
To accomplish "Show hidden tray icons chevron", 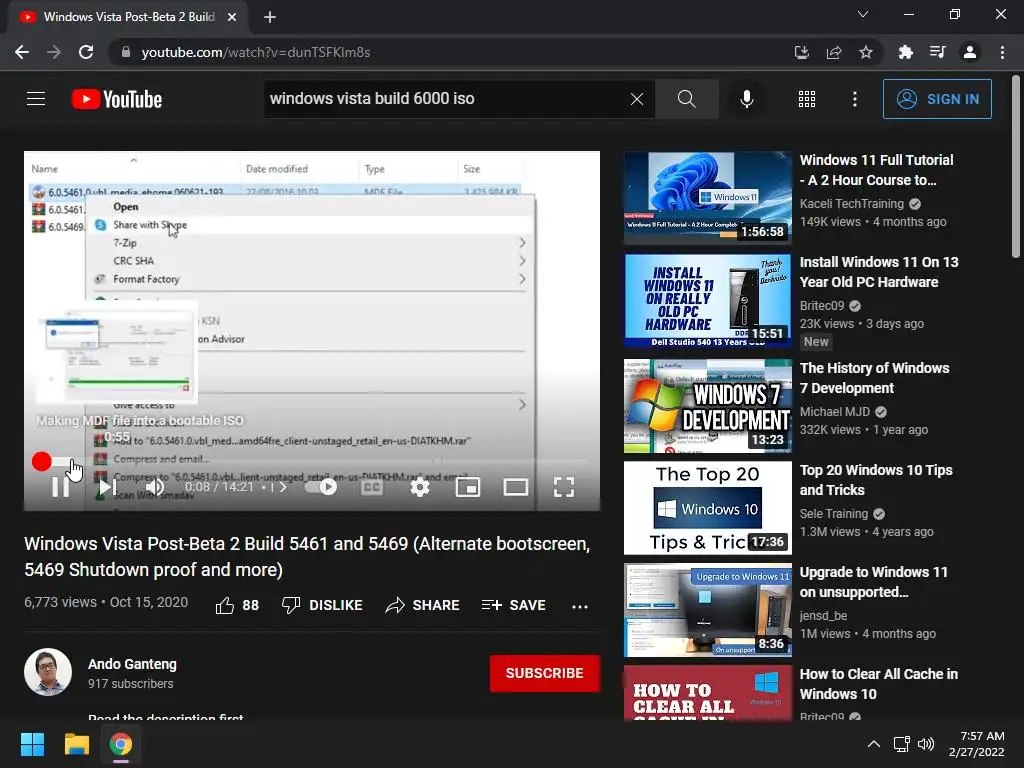I will [873, 744].
